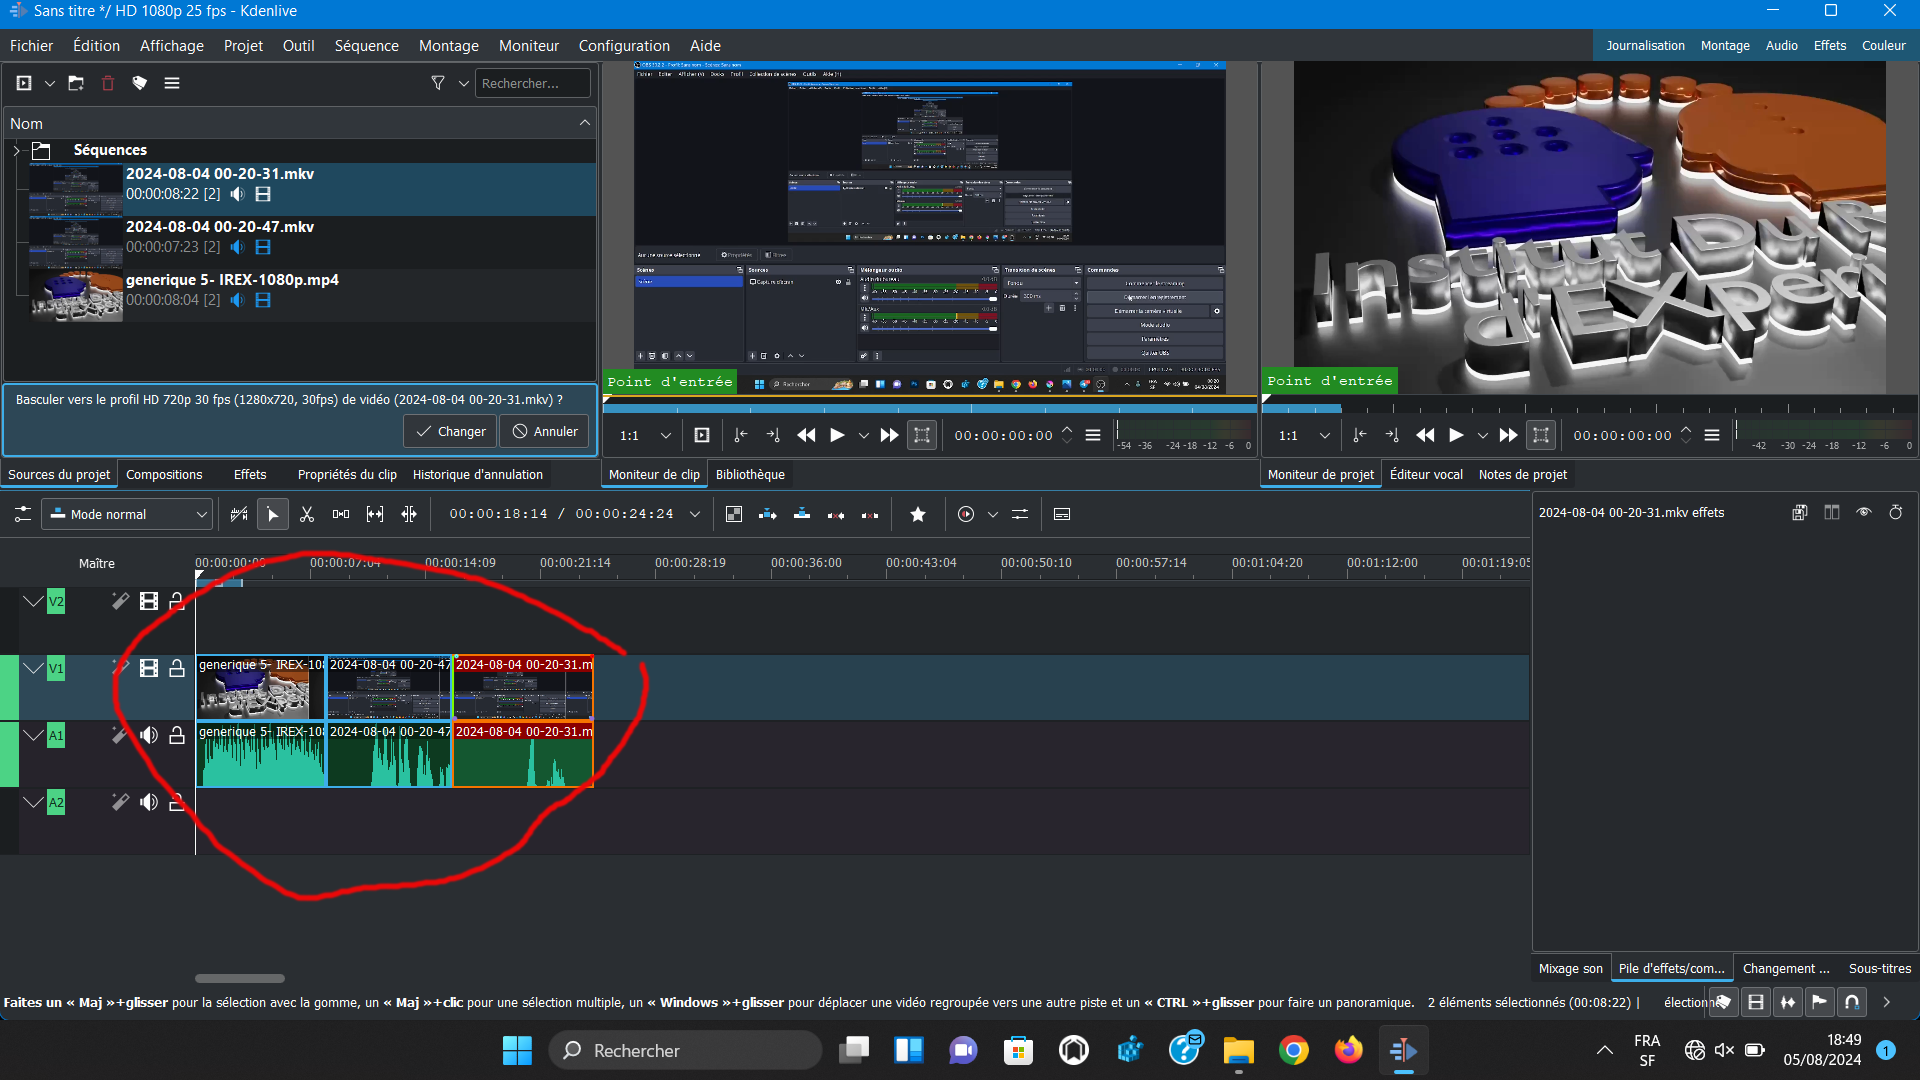1920x1080 pixels.
Task: Switch to the Effets tab
Action: (250, 475)
